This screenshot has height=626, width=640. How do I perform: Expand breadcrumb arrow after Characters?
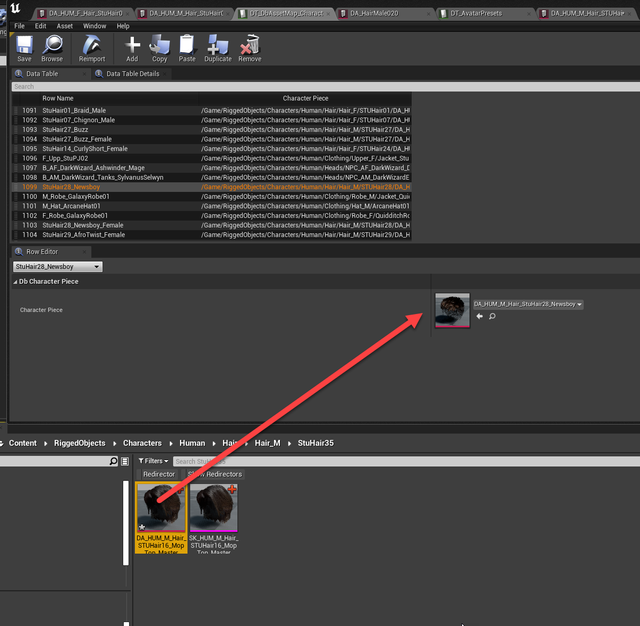tap(171, 443)
